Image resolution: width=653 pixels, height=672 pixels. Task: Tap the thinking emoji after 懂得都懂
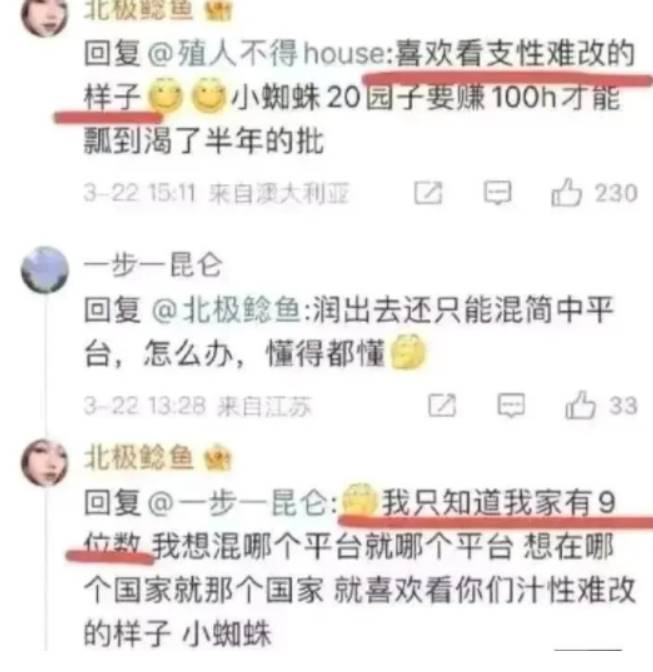click(408, 352)
